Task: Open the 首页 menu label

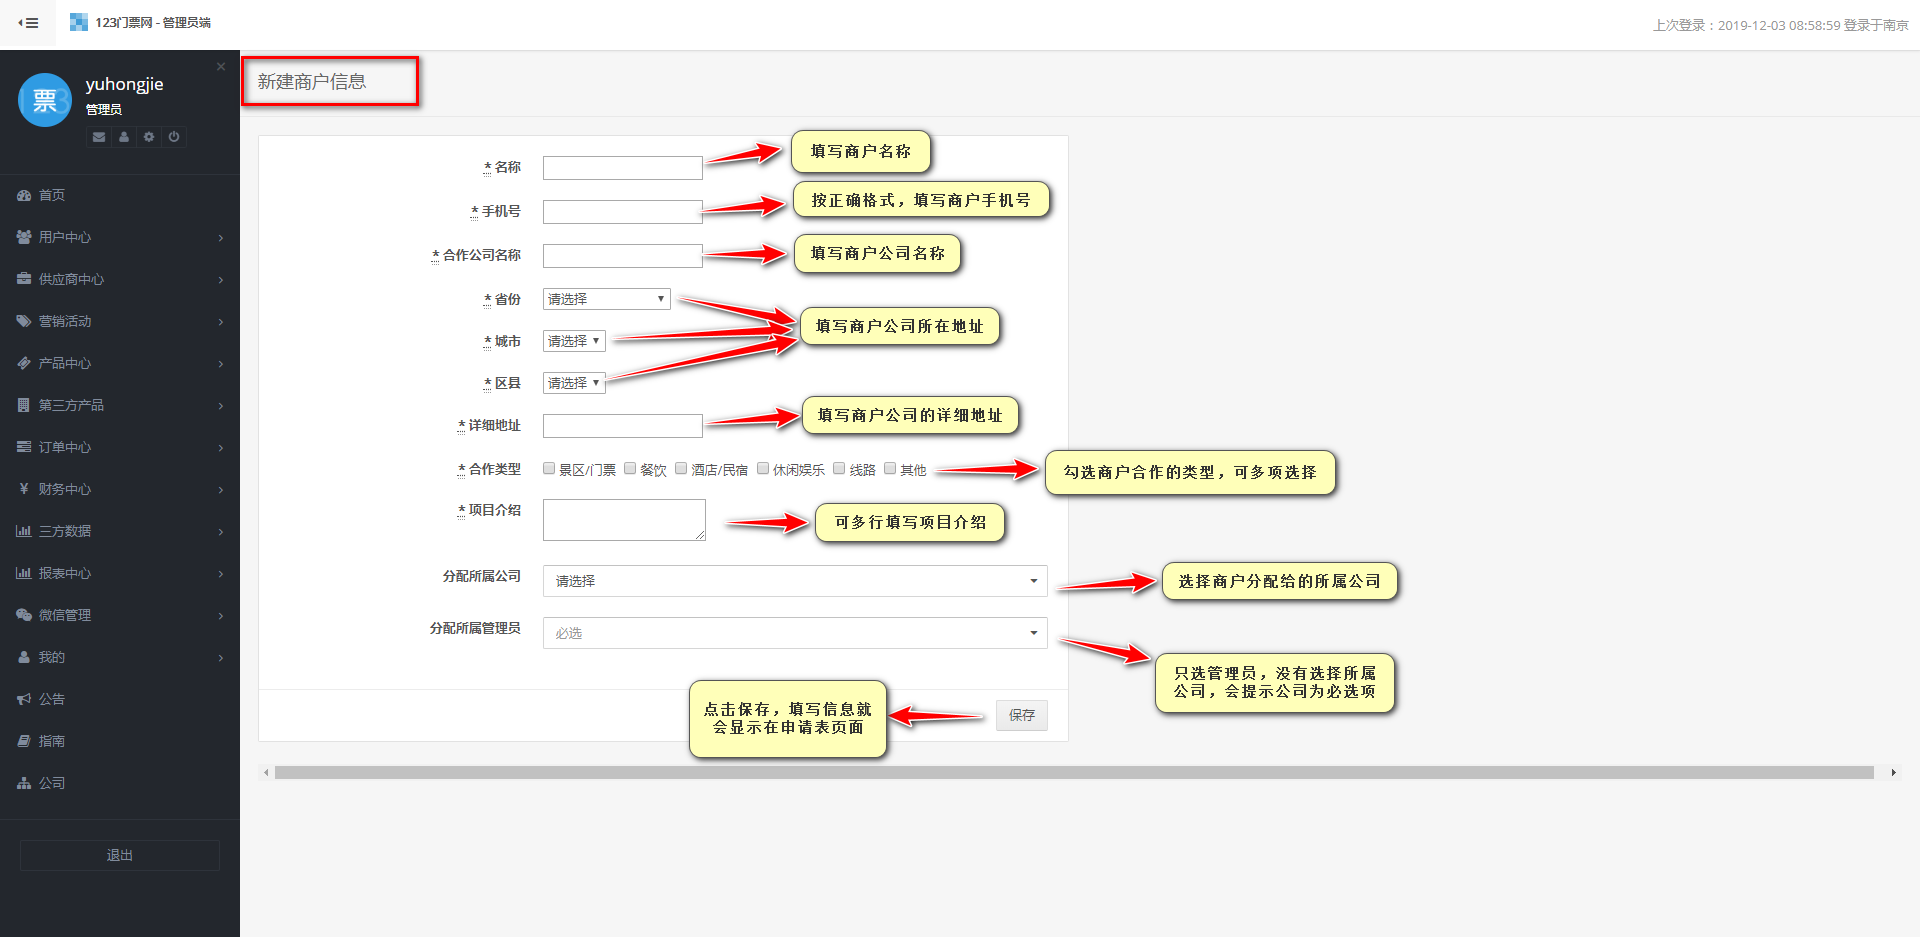Action: click(x=52, y=195)
